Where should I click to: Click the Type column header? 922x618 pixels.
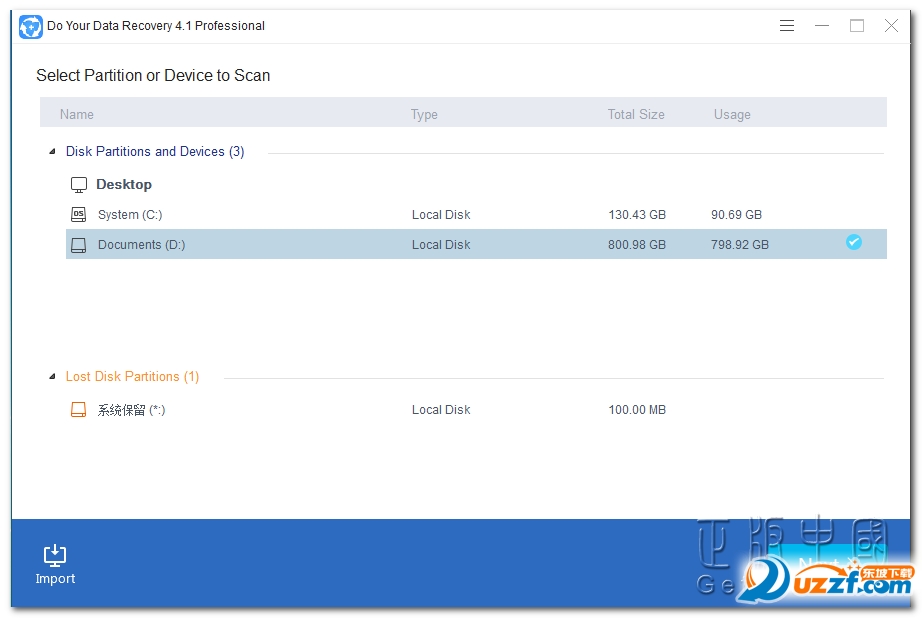point(423,114)
